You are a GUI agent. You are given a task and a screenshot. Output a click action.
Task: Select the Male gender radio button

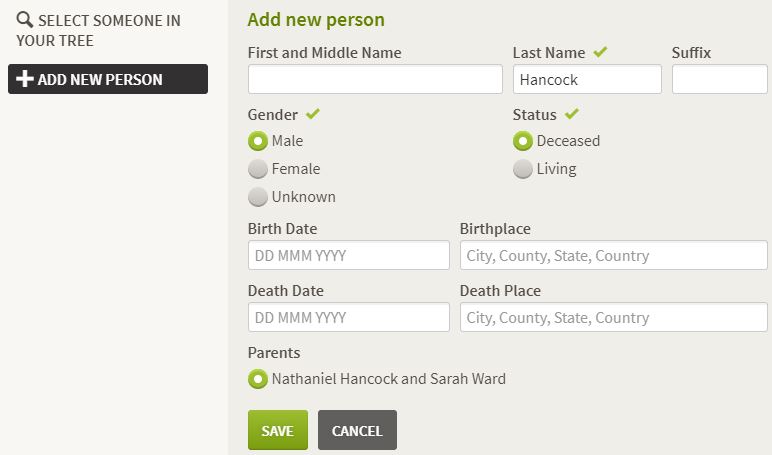(258, 141)
